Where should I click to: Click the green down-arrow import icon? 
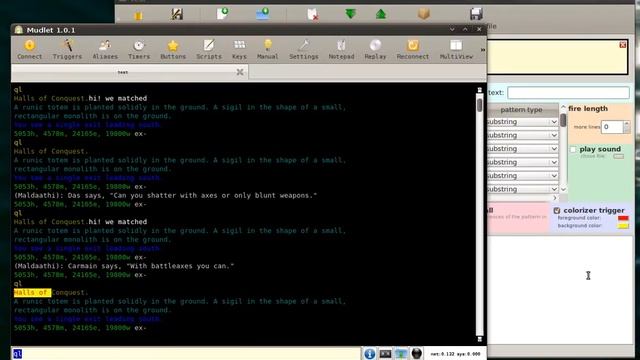[350, 14]
